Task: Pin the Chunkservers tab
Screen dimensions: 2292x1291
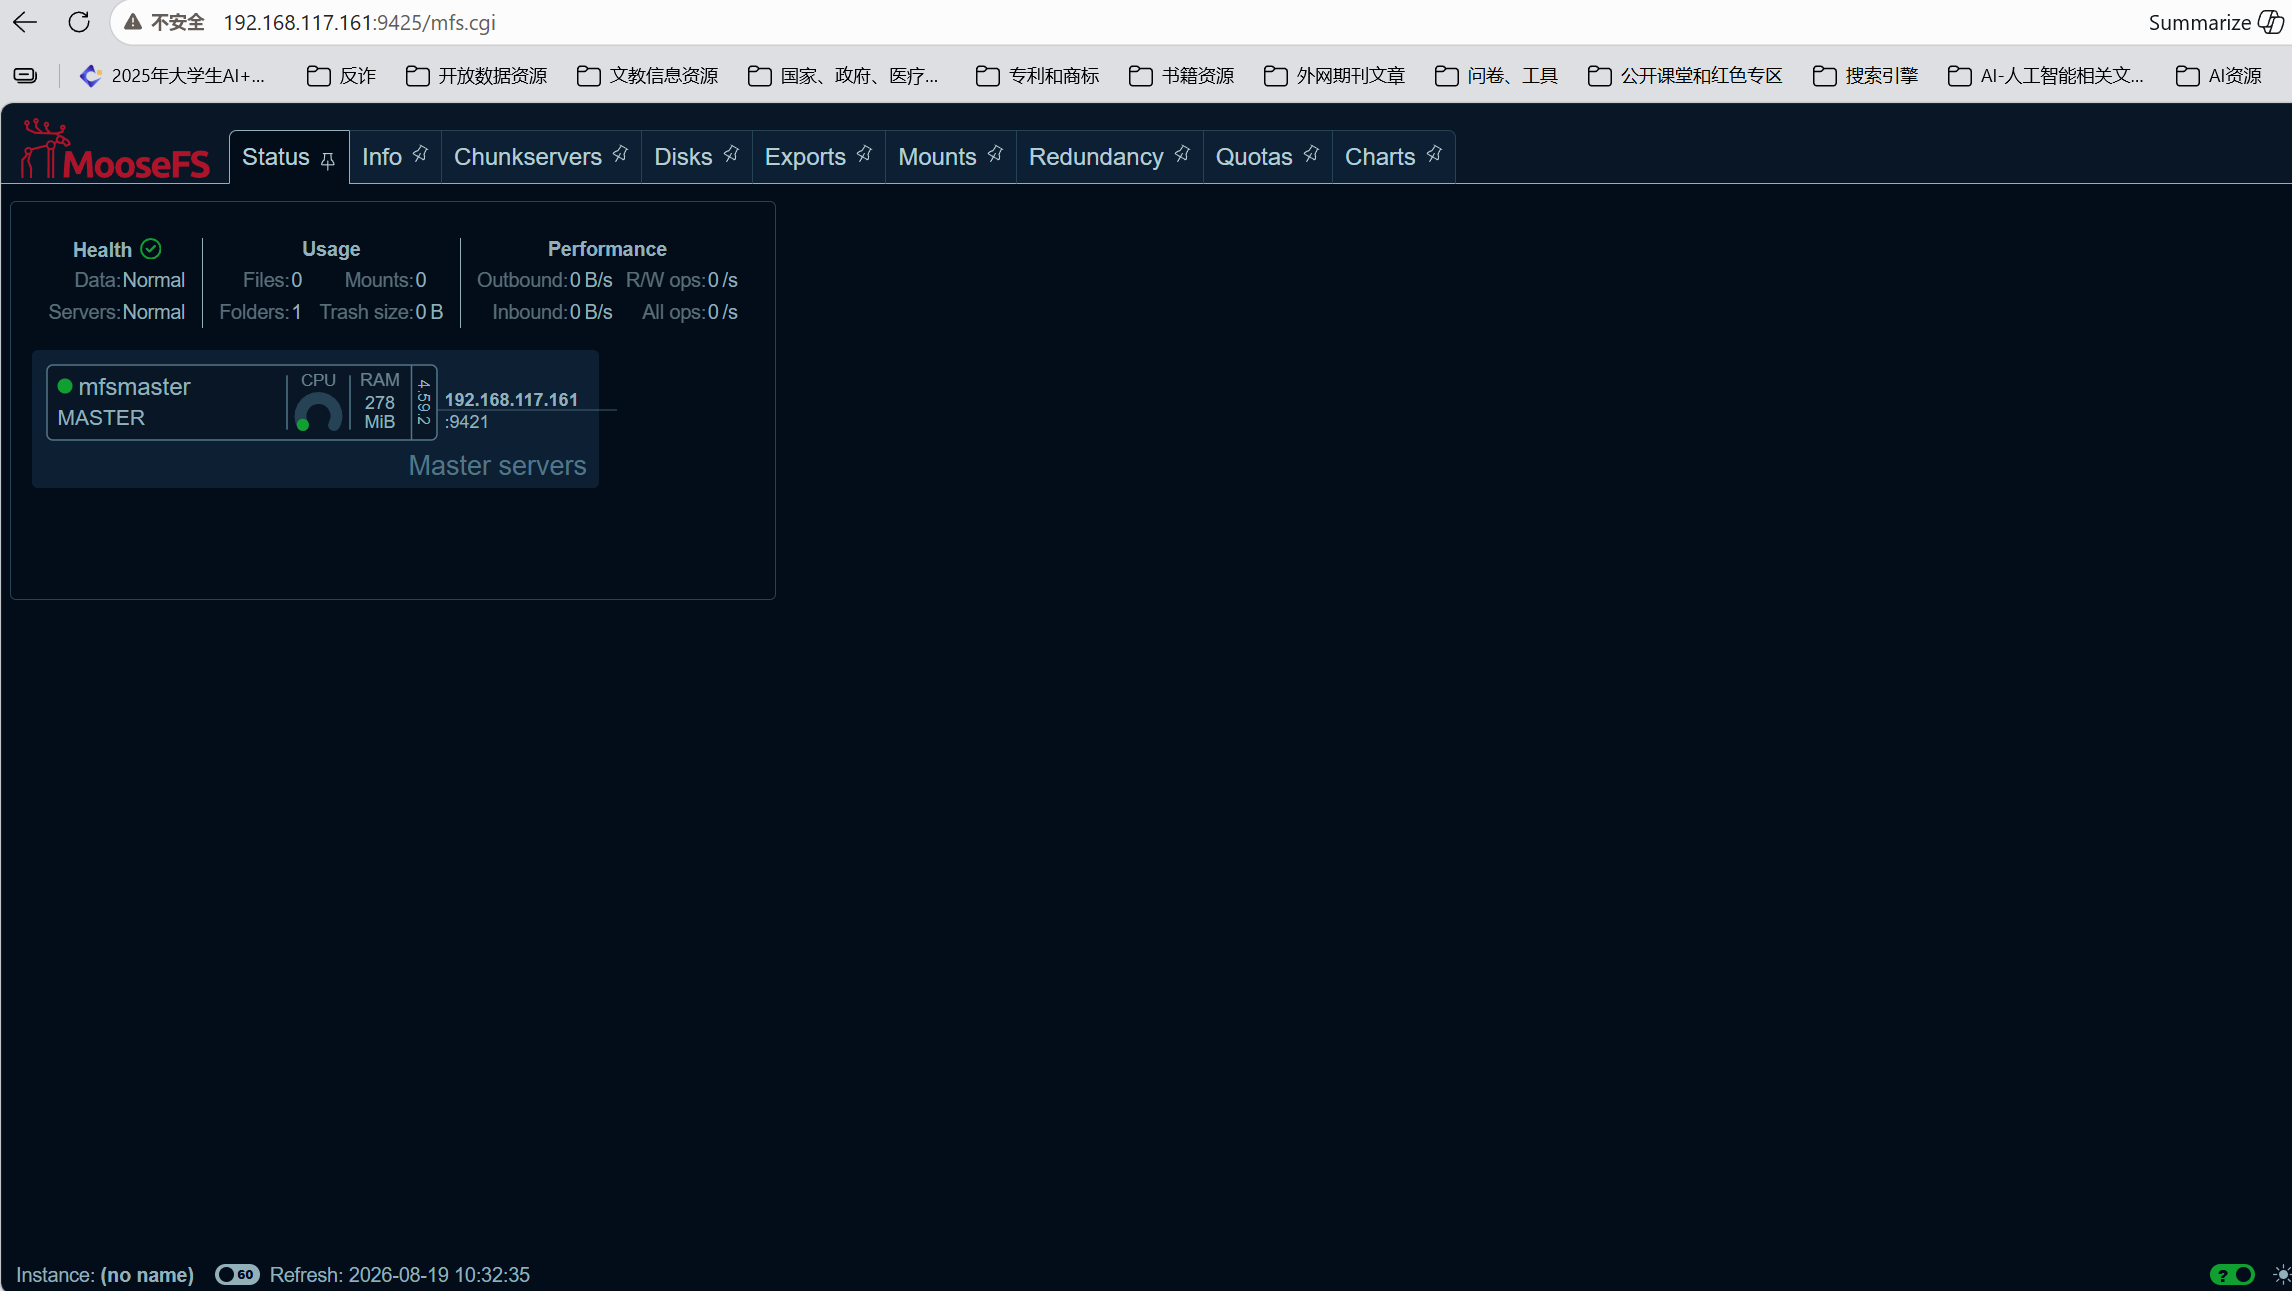Action: (620, 153)
